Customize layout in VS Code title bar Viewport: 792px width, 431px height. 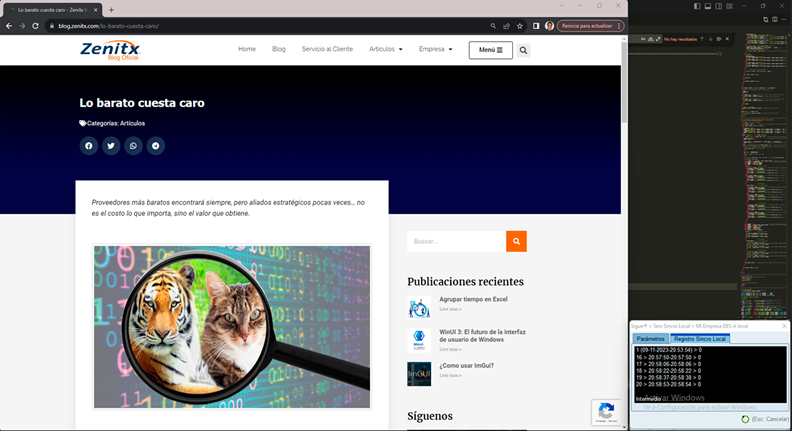[x=729, y=6]
